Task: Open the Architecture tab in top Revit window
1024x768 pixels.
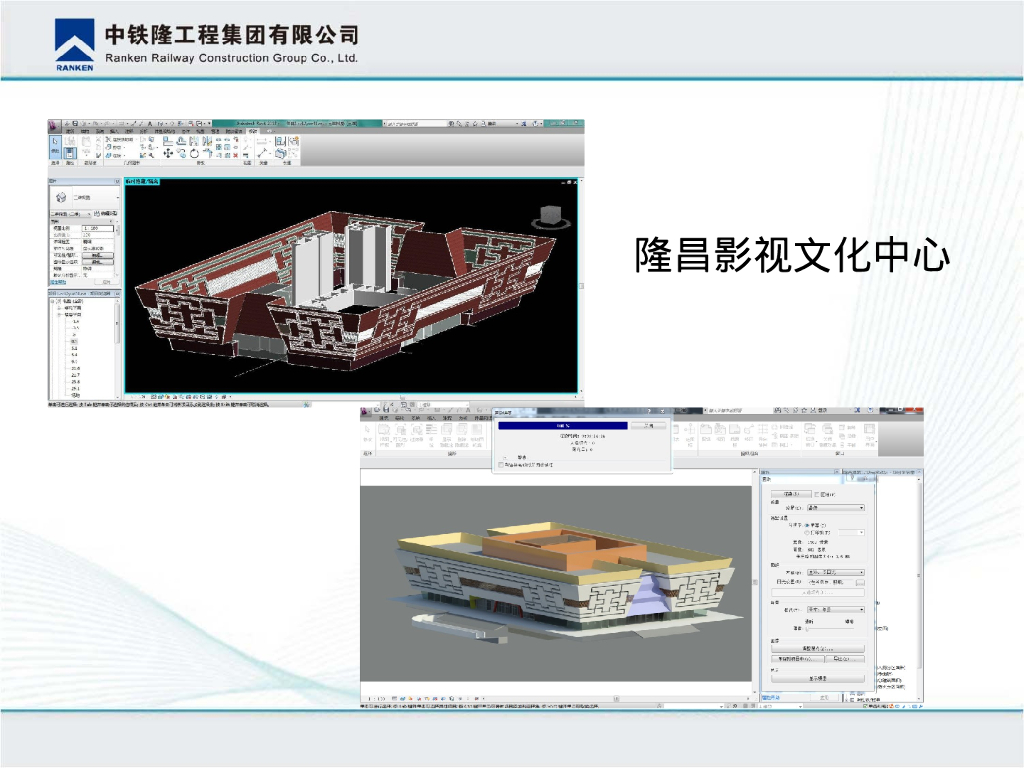Action: click(70, 131)
